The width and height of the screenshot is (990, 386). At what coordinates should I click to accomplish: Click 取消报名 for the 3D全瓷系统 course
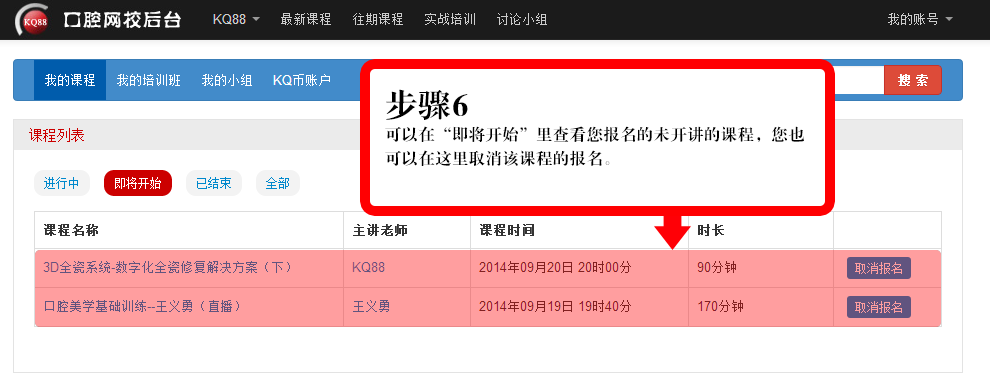click(879, 268)
